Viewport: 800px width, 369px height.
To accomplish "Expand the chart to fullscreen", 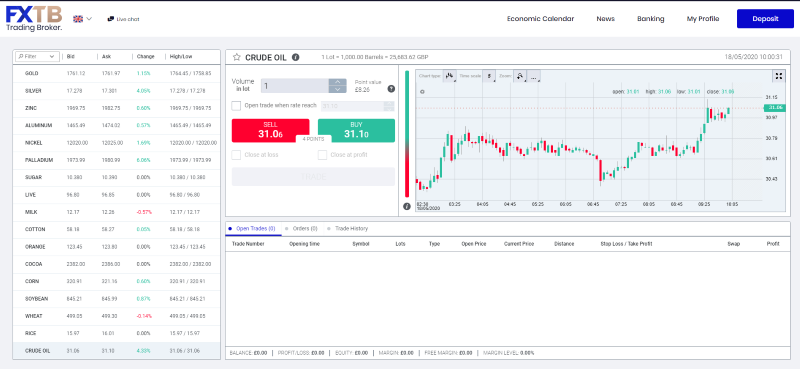I will point(779,76).
